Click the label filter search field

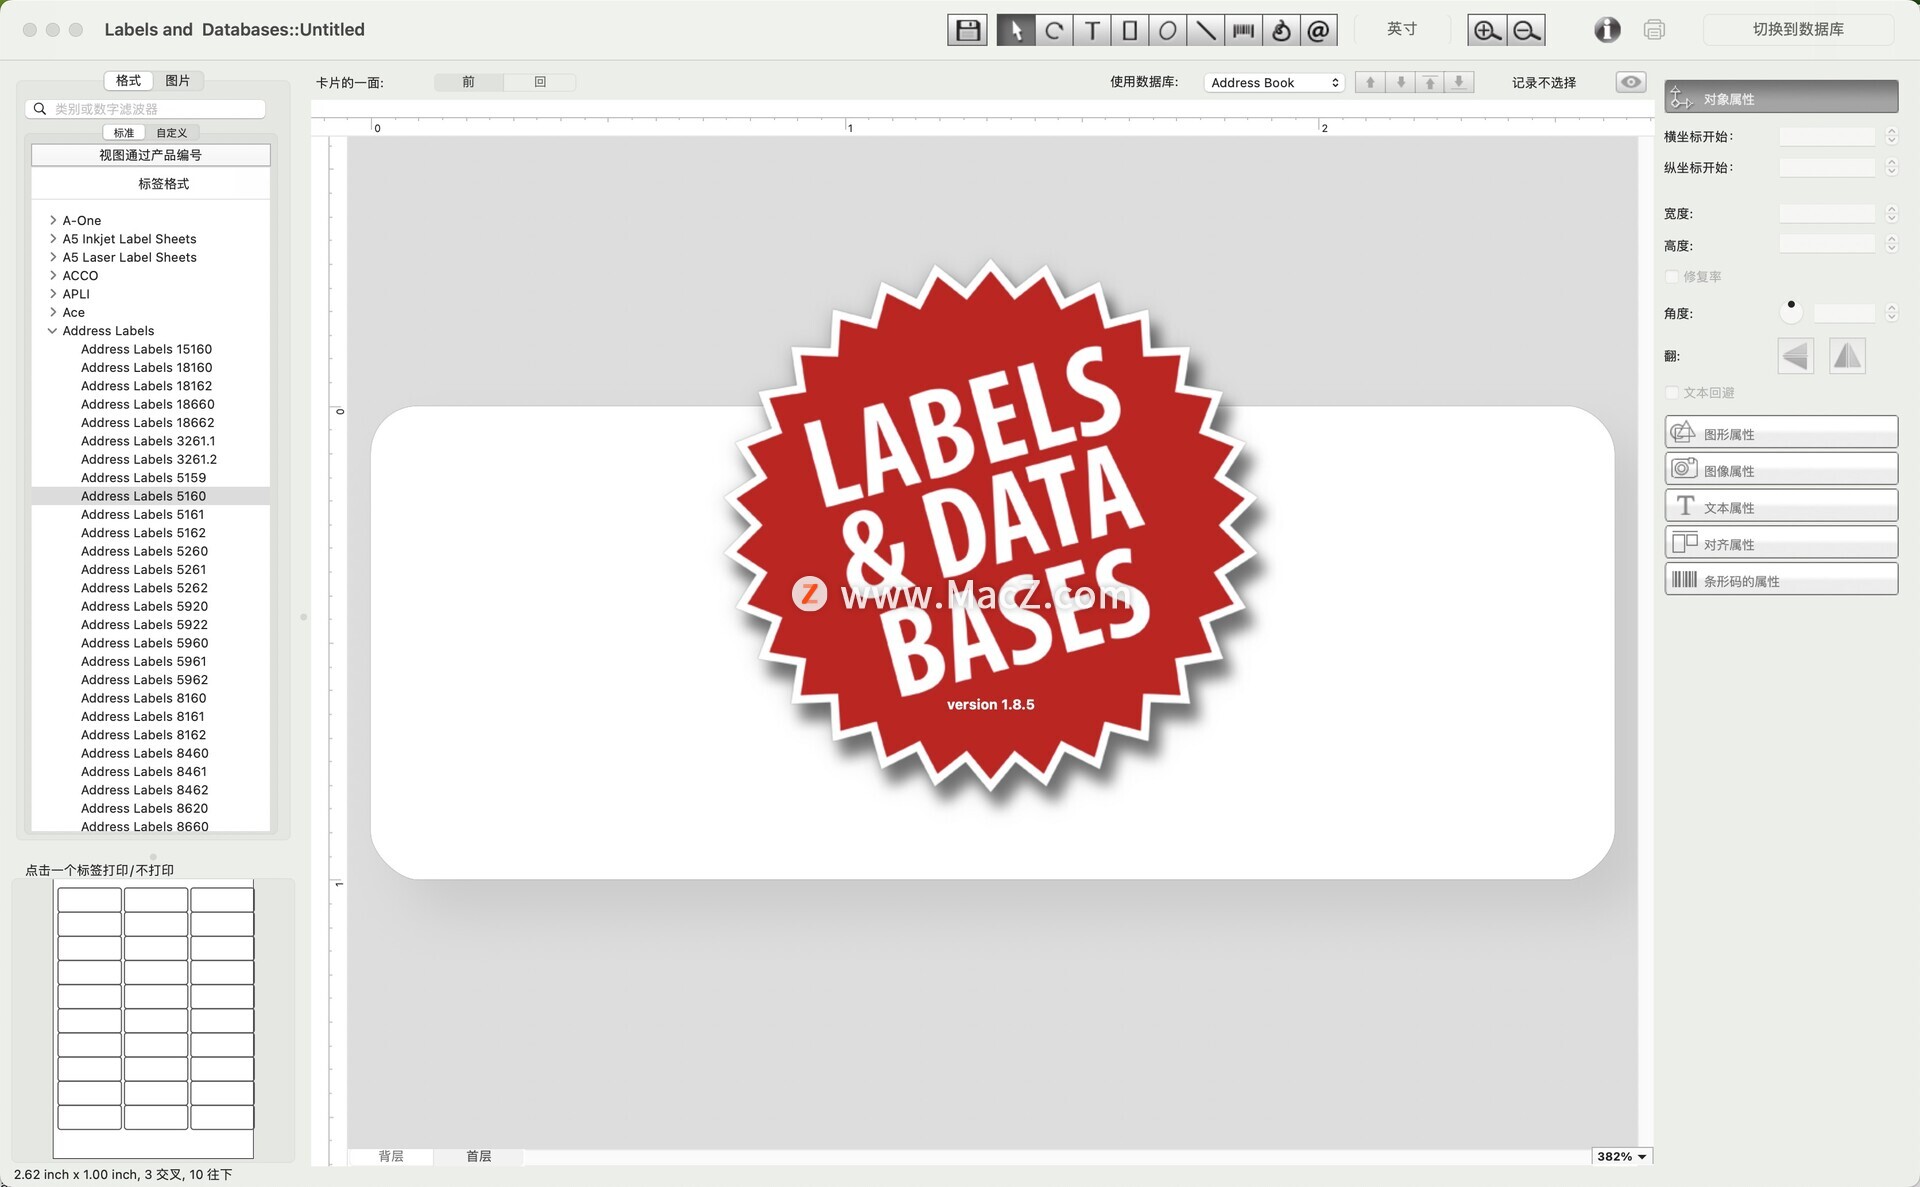[146, 108]
